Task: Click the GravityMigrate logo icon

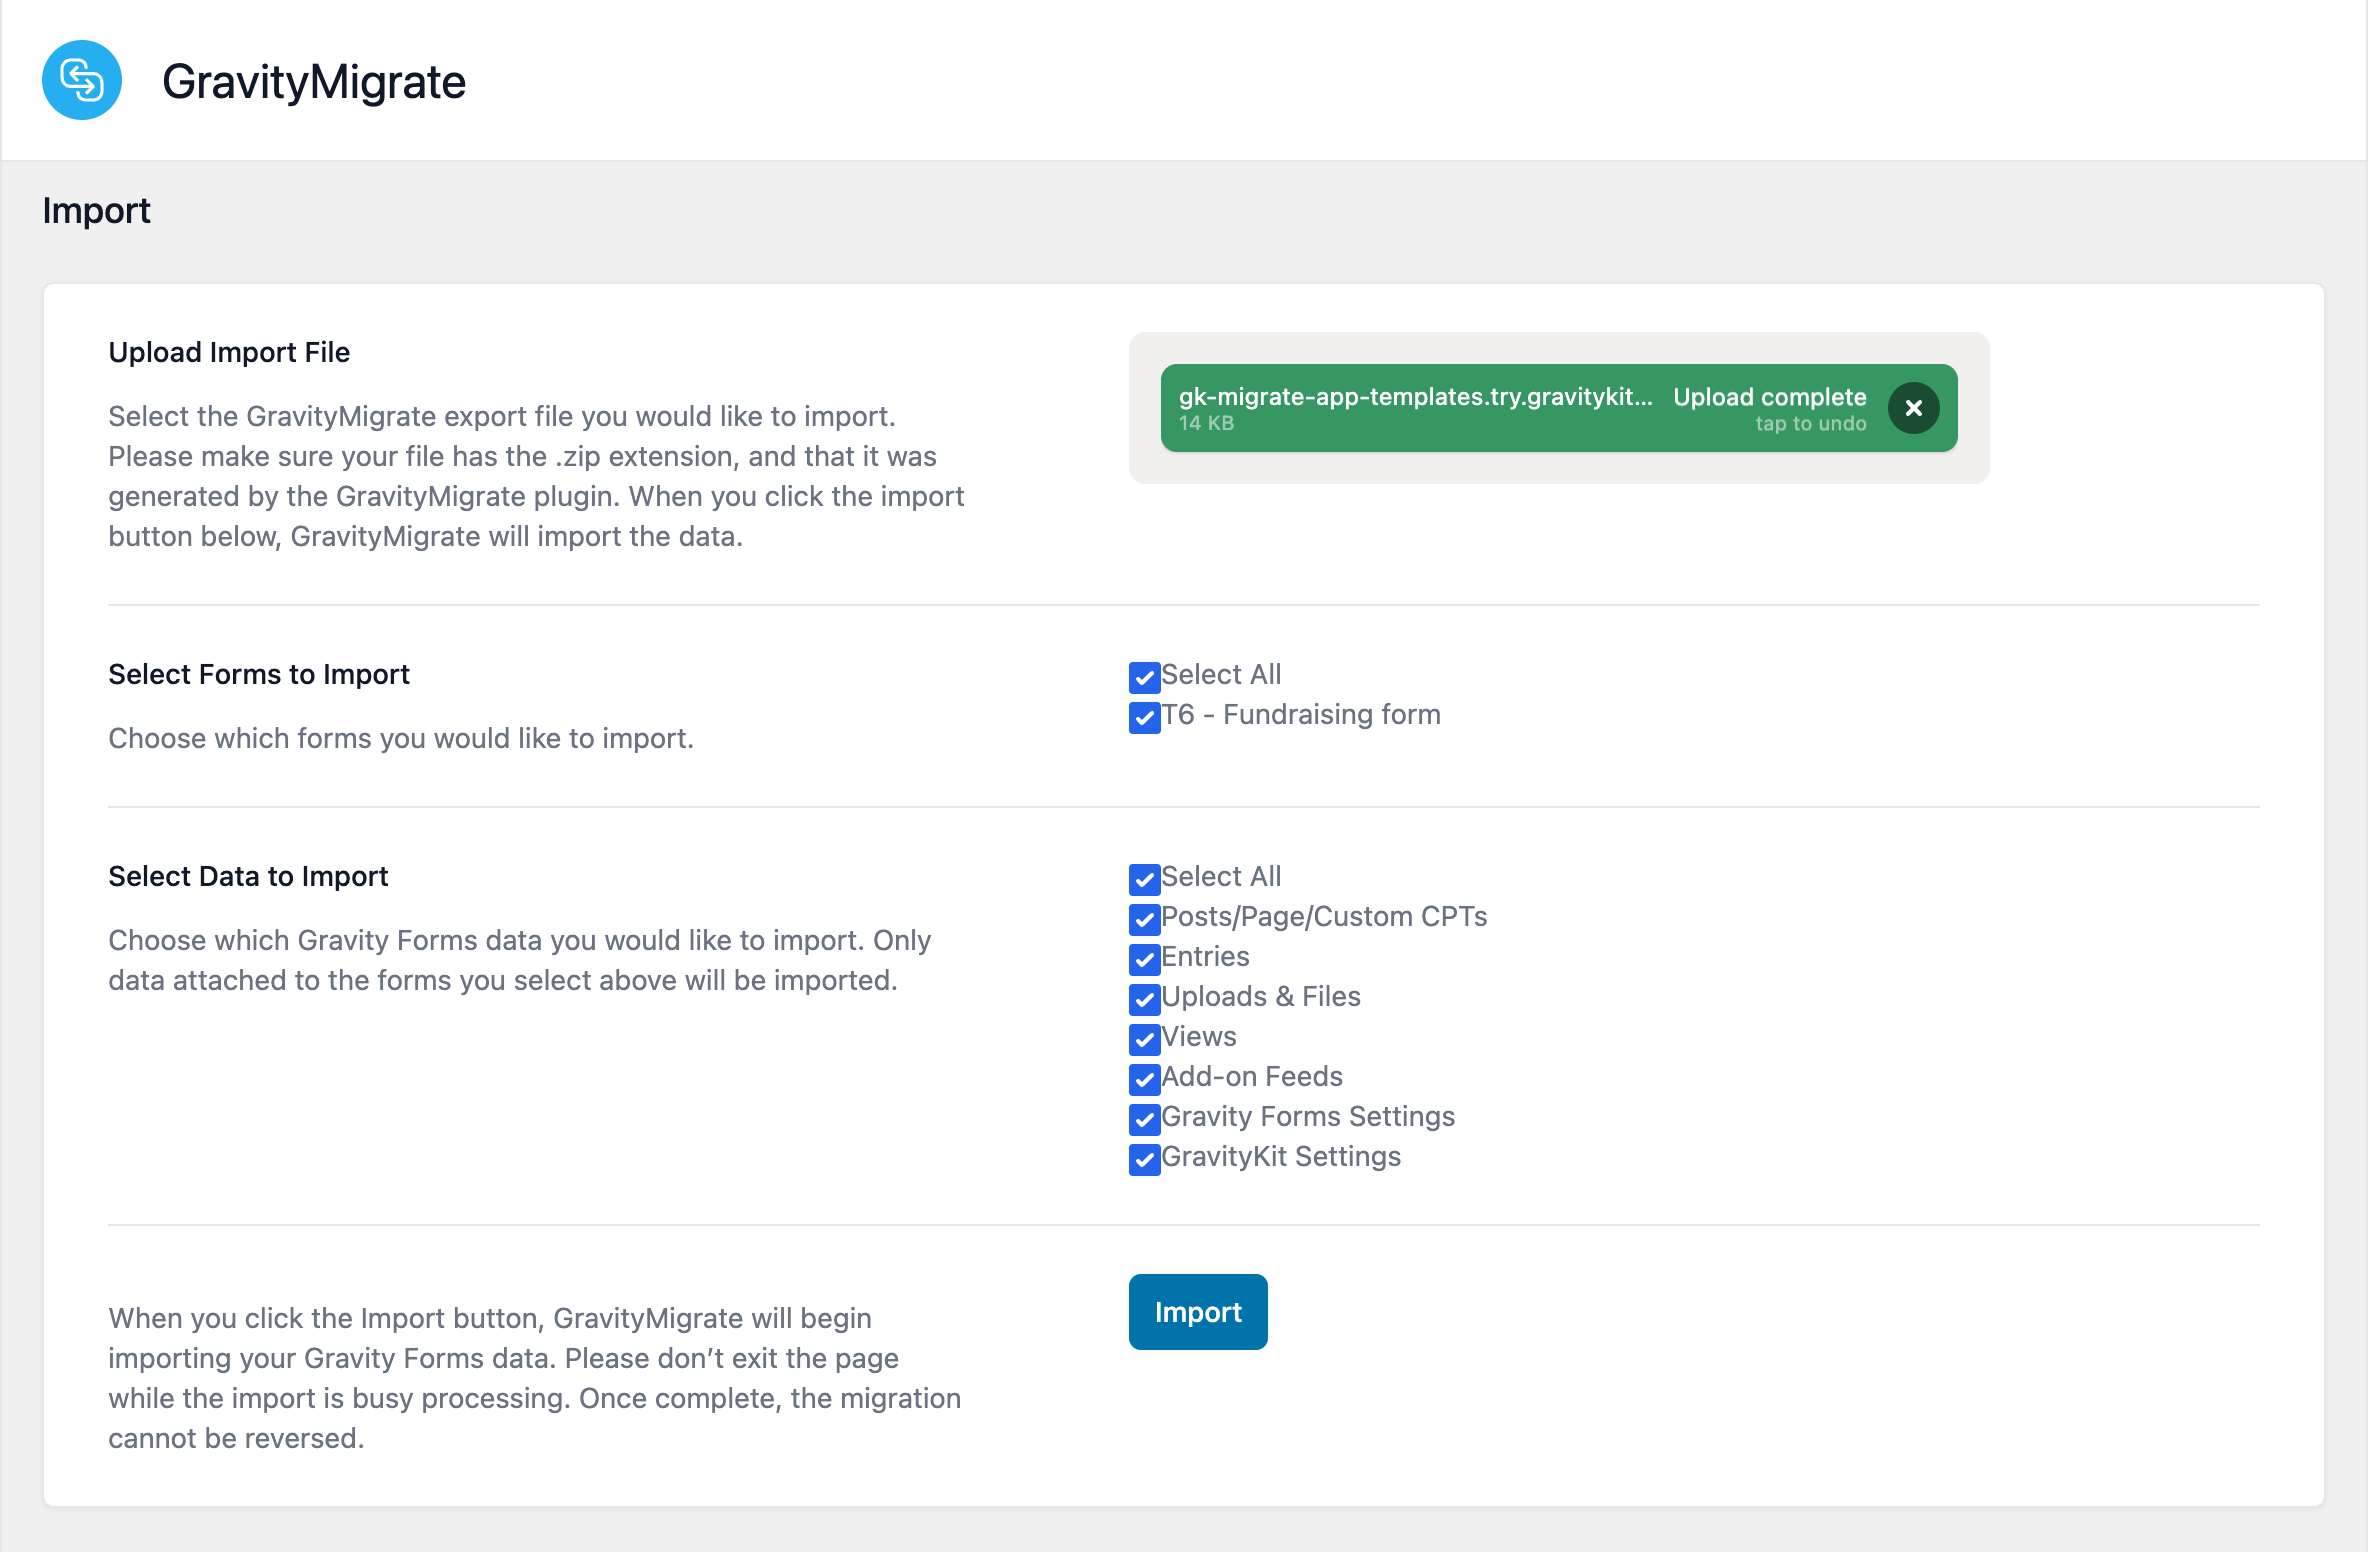Action: pyautogui.click(x=82, y=80)
